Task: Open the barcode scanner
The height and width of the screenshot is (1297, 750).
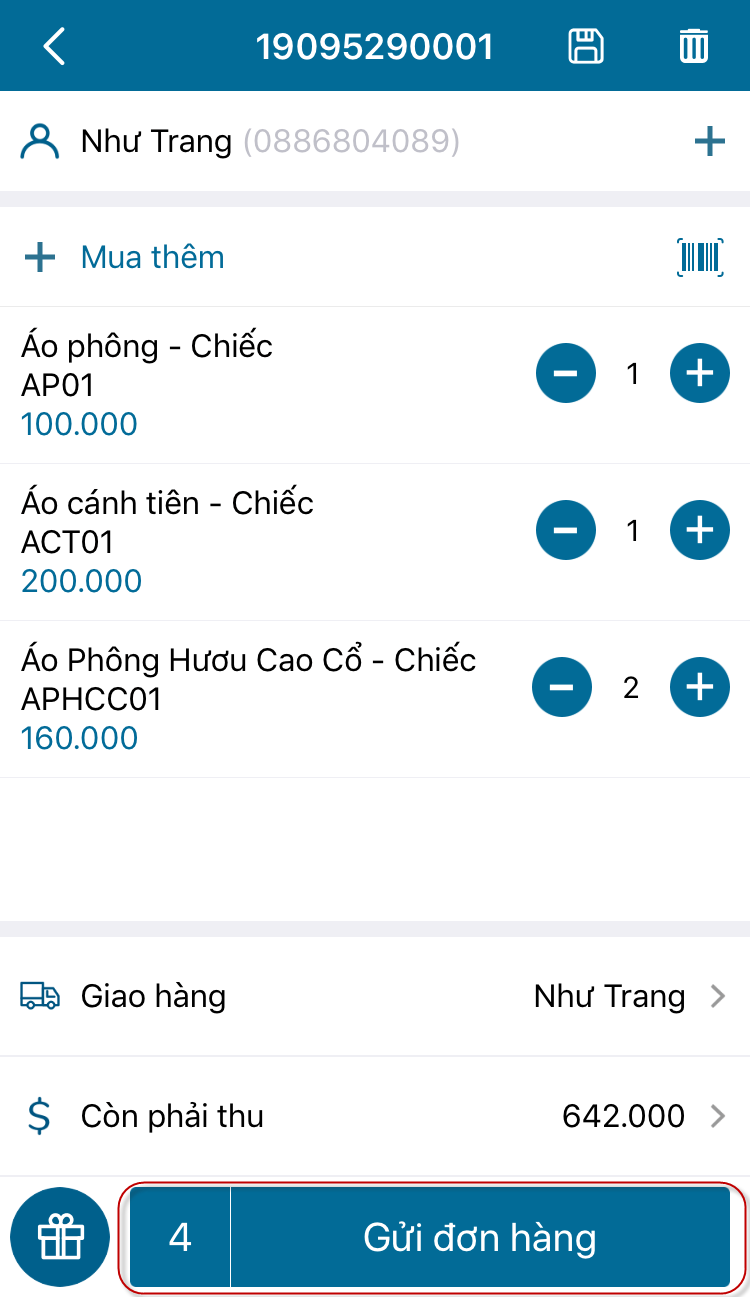Action: tap(700, 257)
